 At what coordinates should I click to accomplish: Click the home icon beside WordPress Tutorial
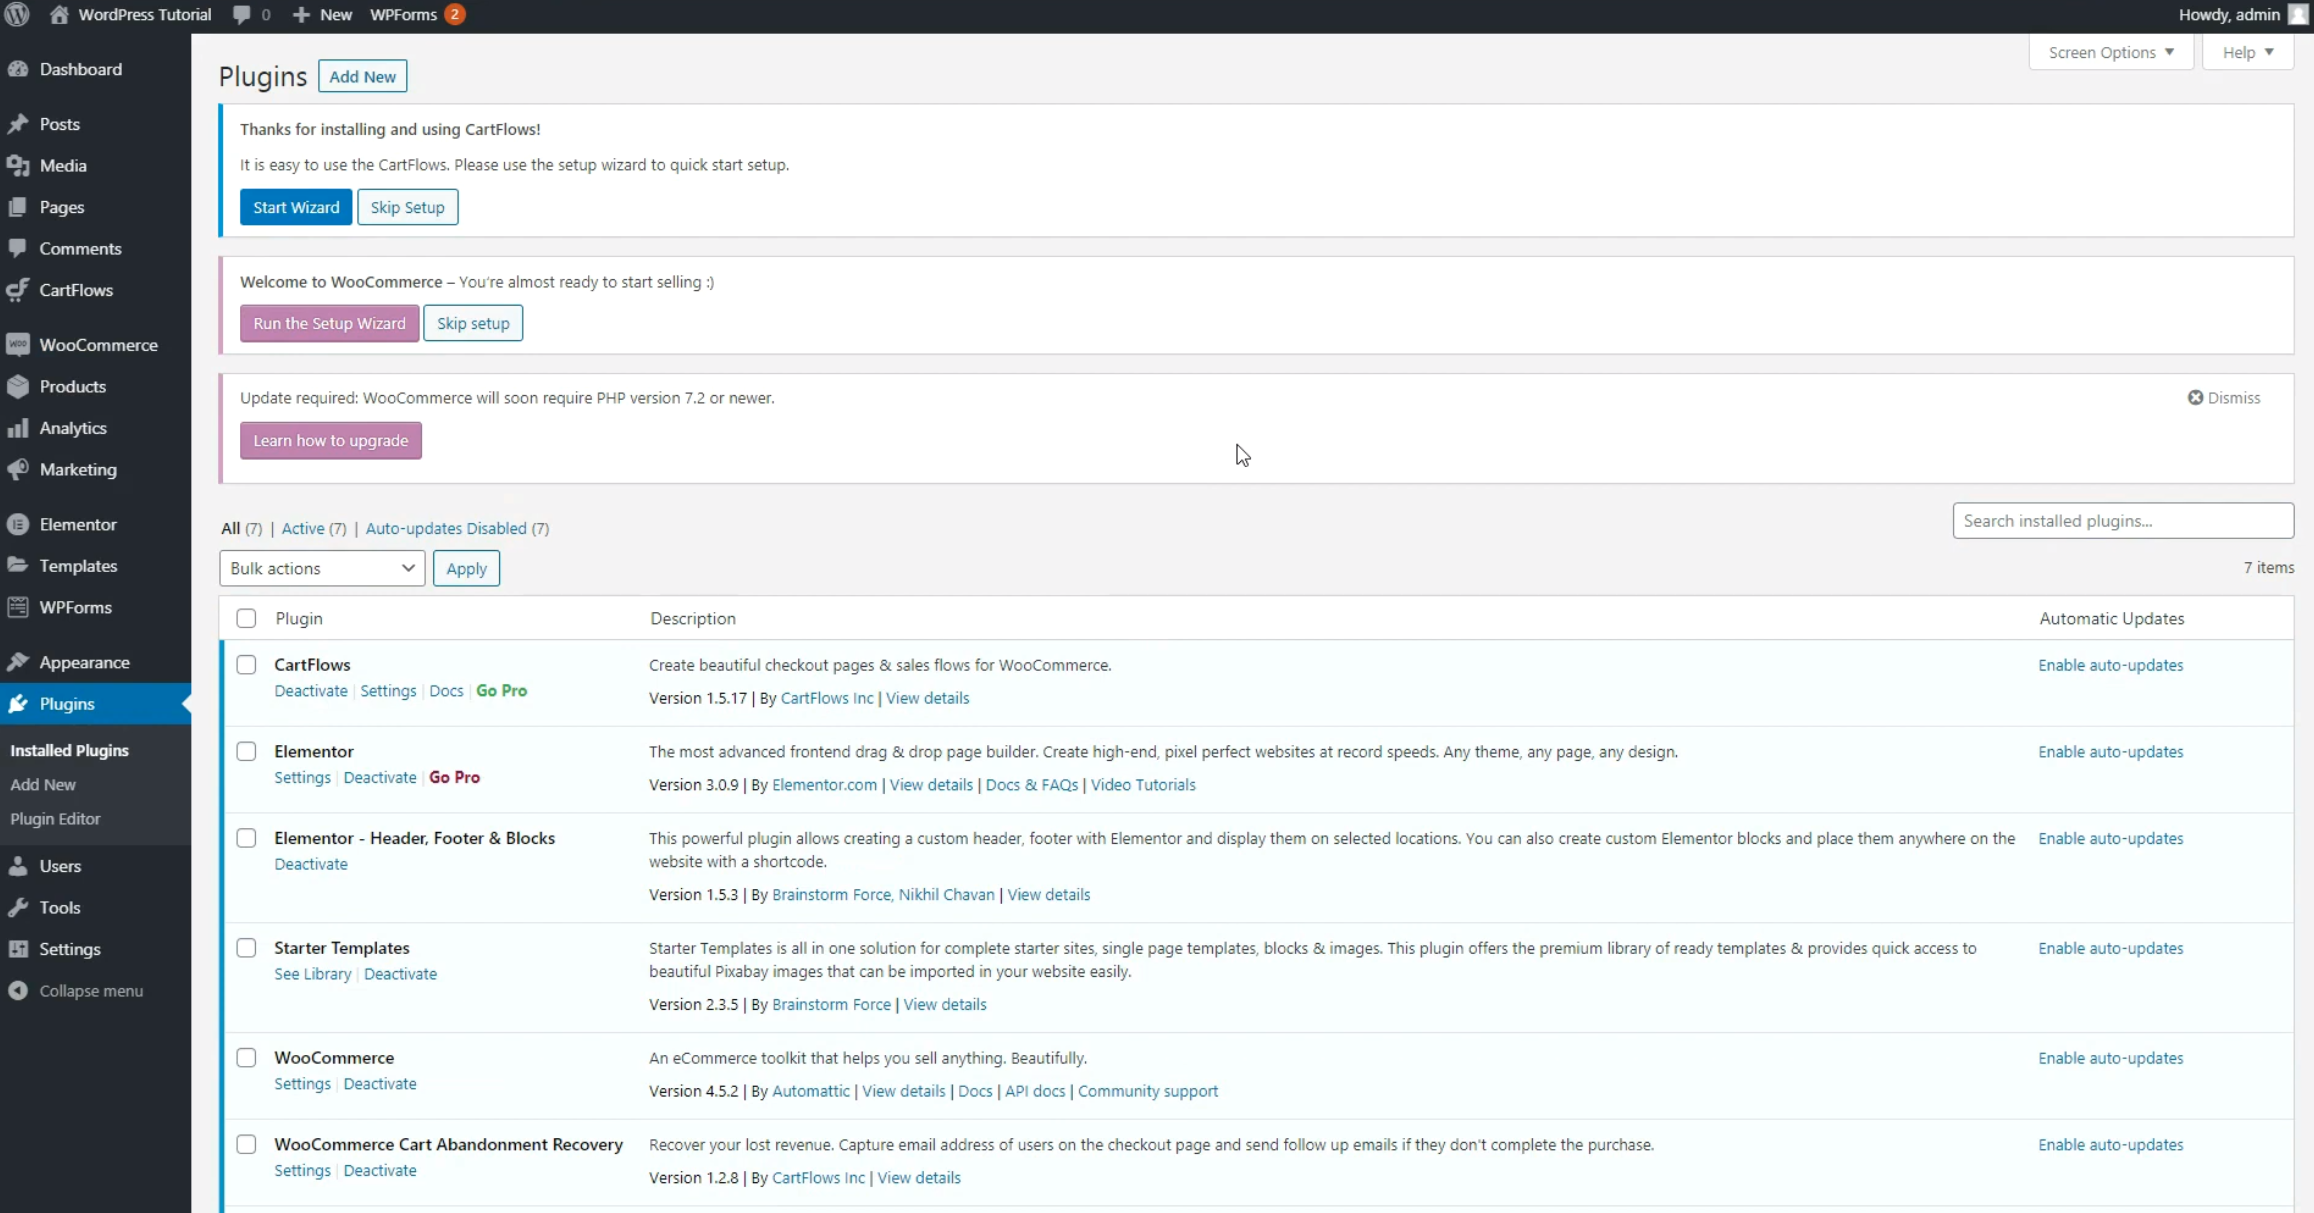click(x=59, y=15)
